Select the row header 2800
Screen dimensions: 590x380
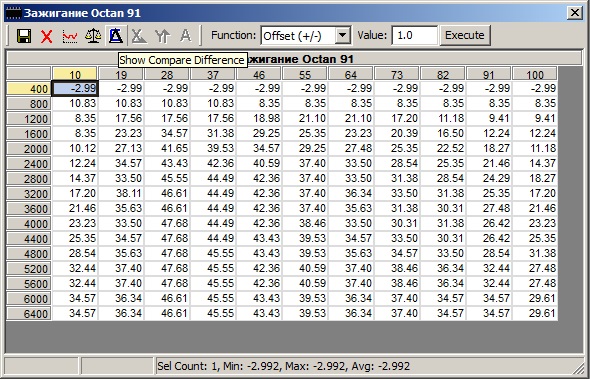[29, 179]
